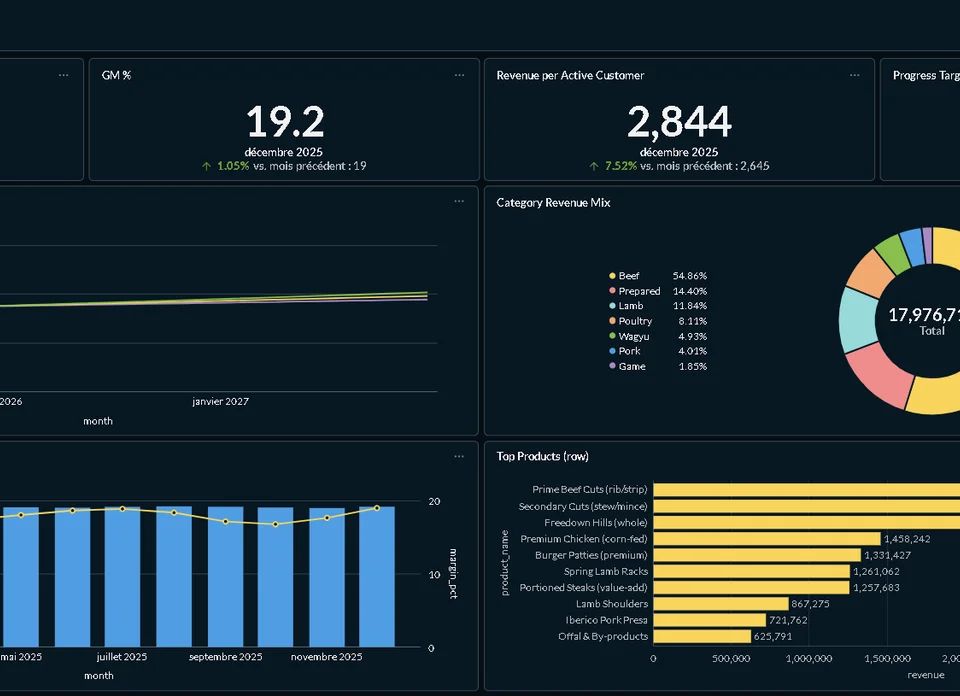Image resolution: width=960 pixels, height=696 pixels.
Task: Click the 19.2 GM value
Action: coord(285,122)
